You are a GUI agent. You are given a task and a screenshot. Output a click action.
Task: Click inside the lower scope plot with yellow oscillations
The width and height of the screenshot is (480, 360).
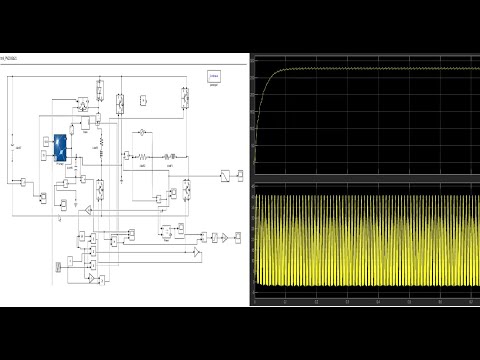pos(367,240)
